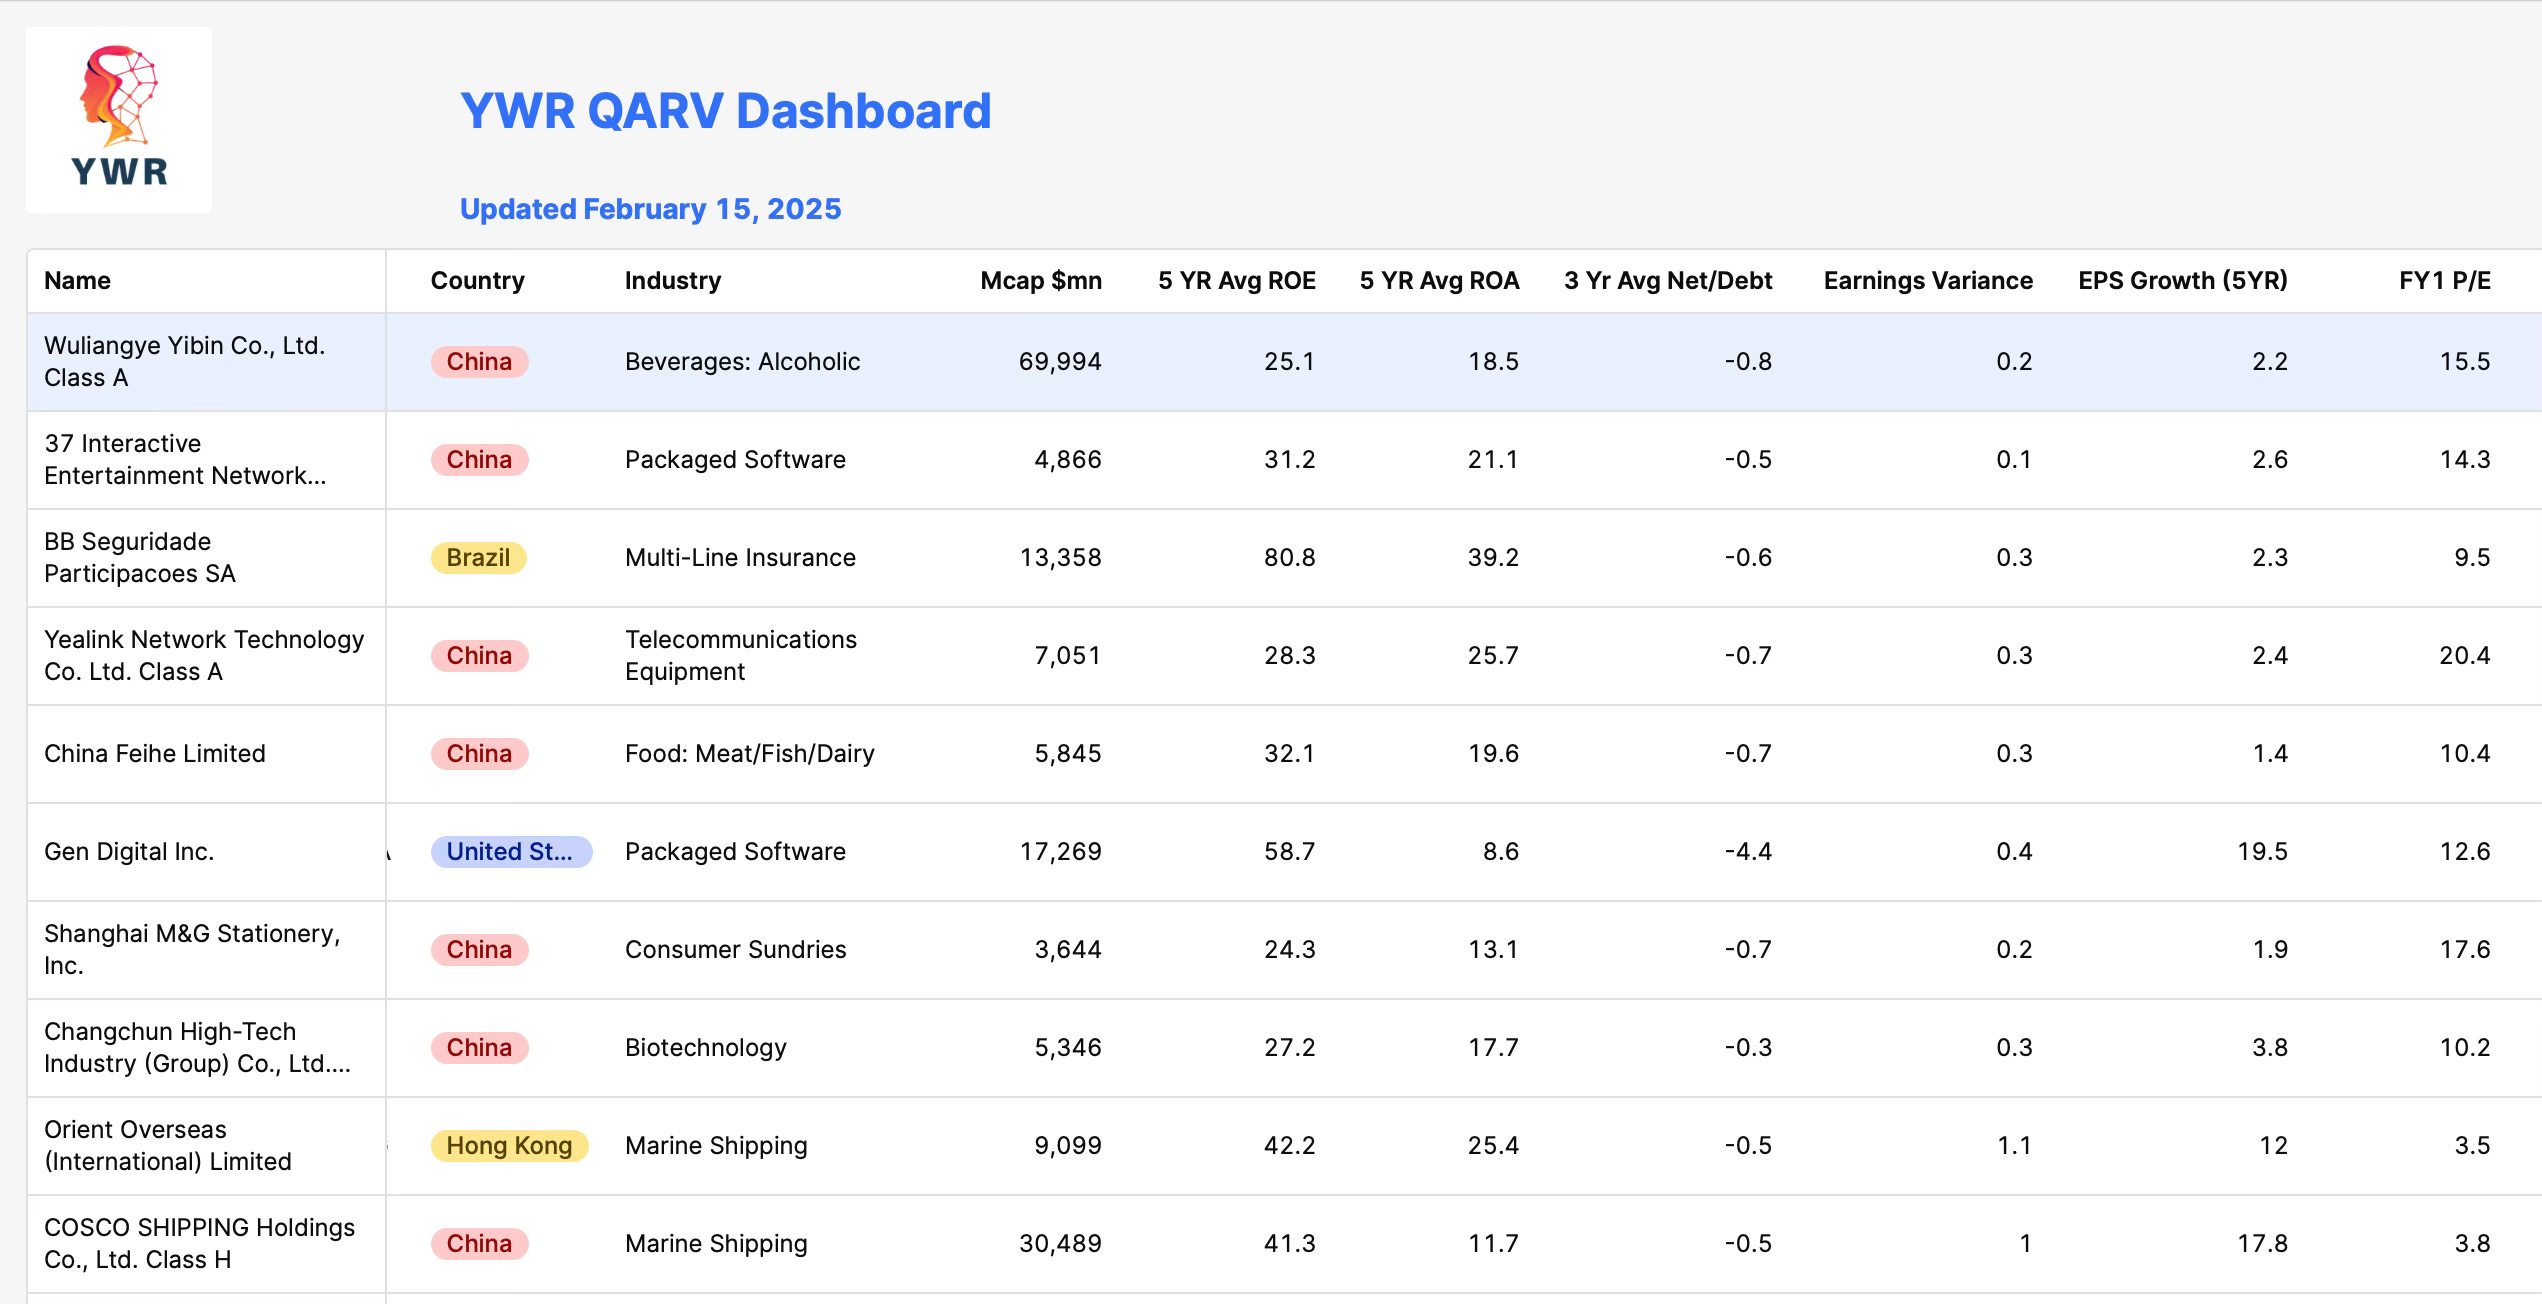Select Yealink Network Technology name cell
The height and width of the screenshot is (1304, 2542).
[204, 656]
